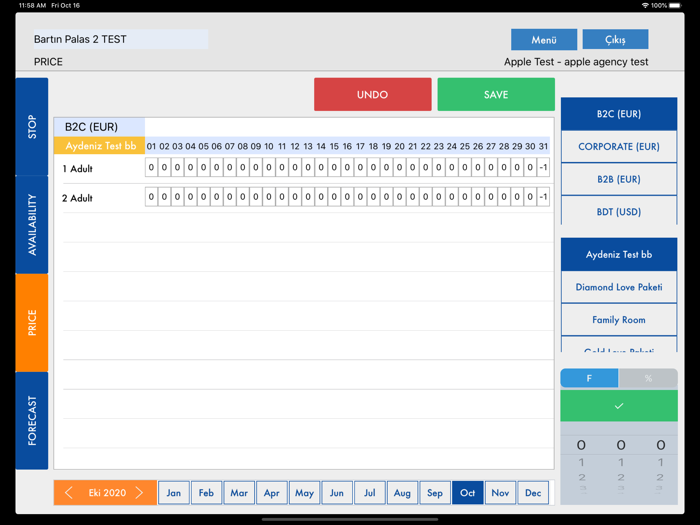Image resolution: width=700 pixels, height=525 pixels.
Task: Select the Nov month tab
Action: [500, 493]
